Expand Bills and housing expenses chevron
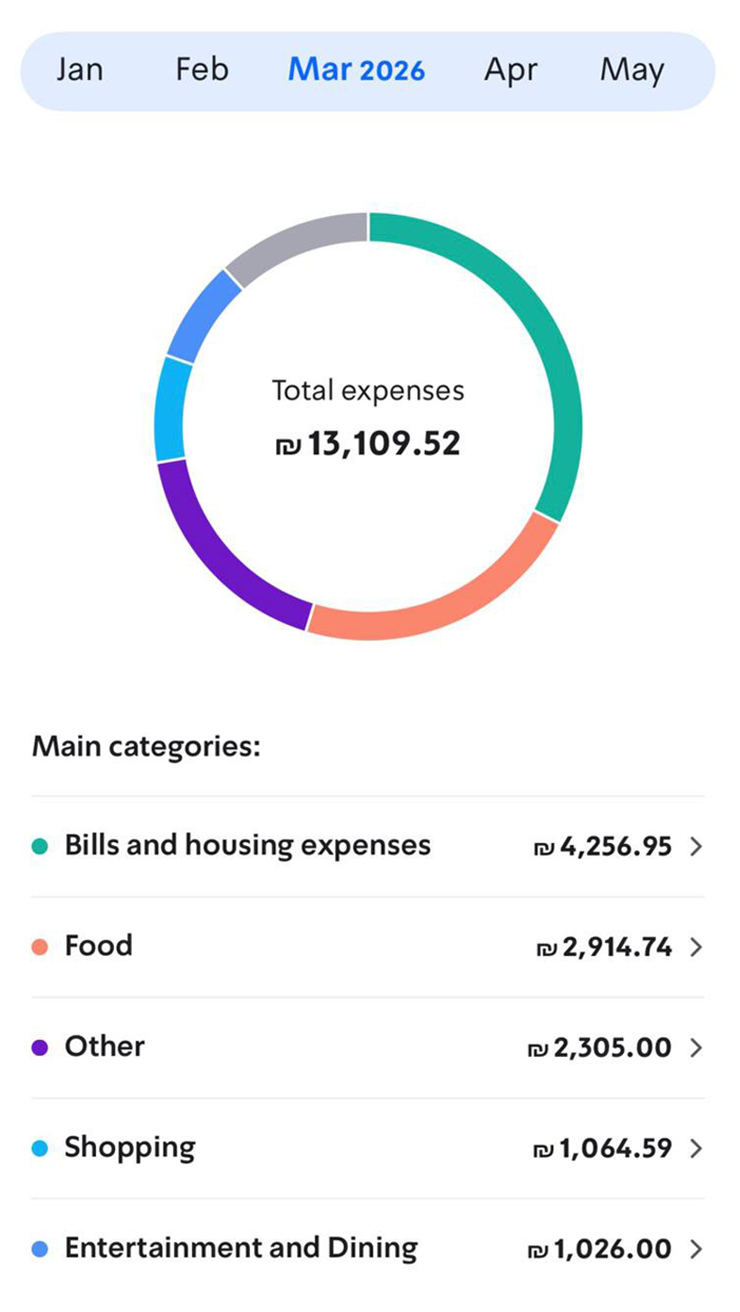This screenshot has width=740, height=1312. tap(697, 847)
